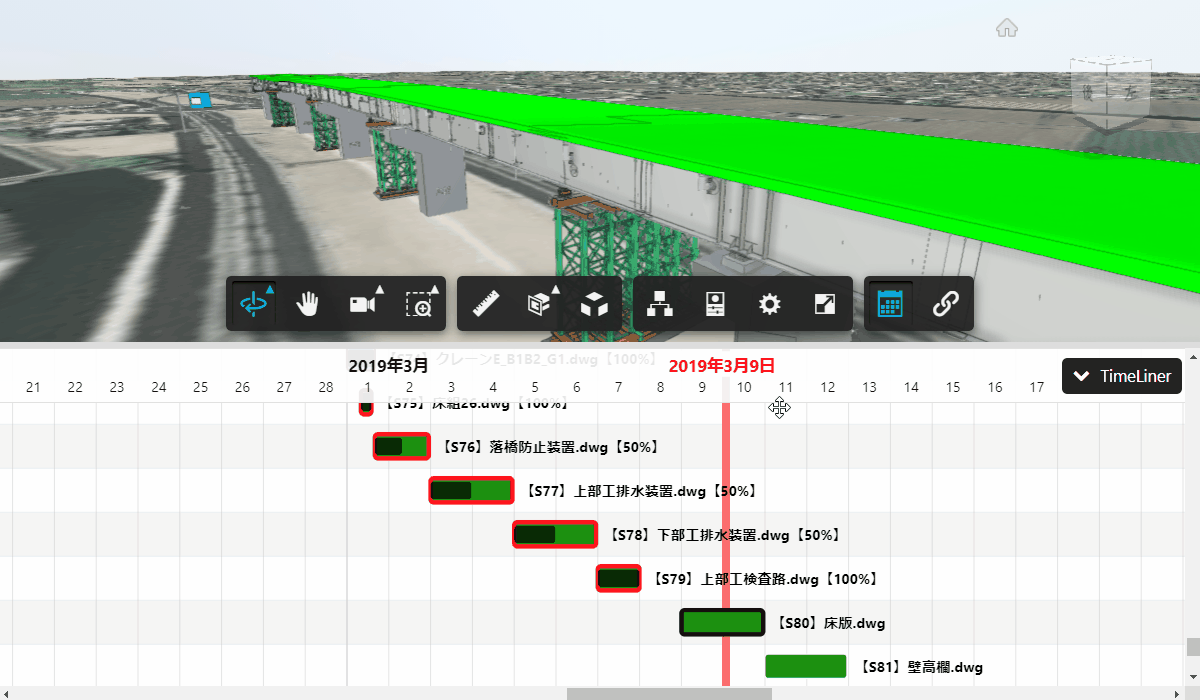Activate the Pan hand tool

(308, 304)
